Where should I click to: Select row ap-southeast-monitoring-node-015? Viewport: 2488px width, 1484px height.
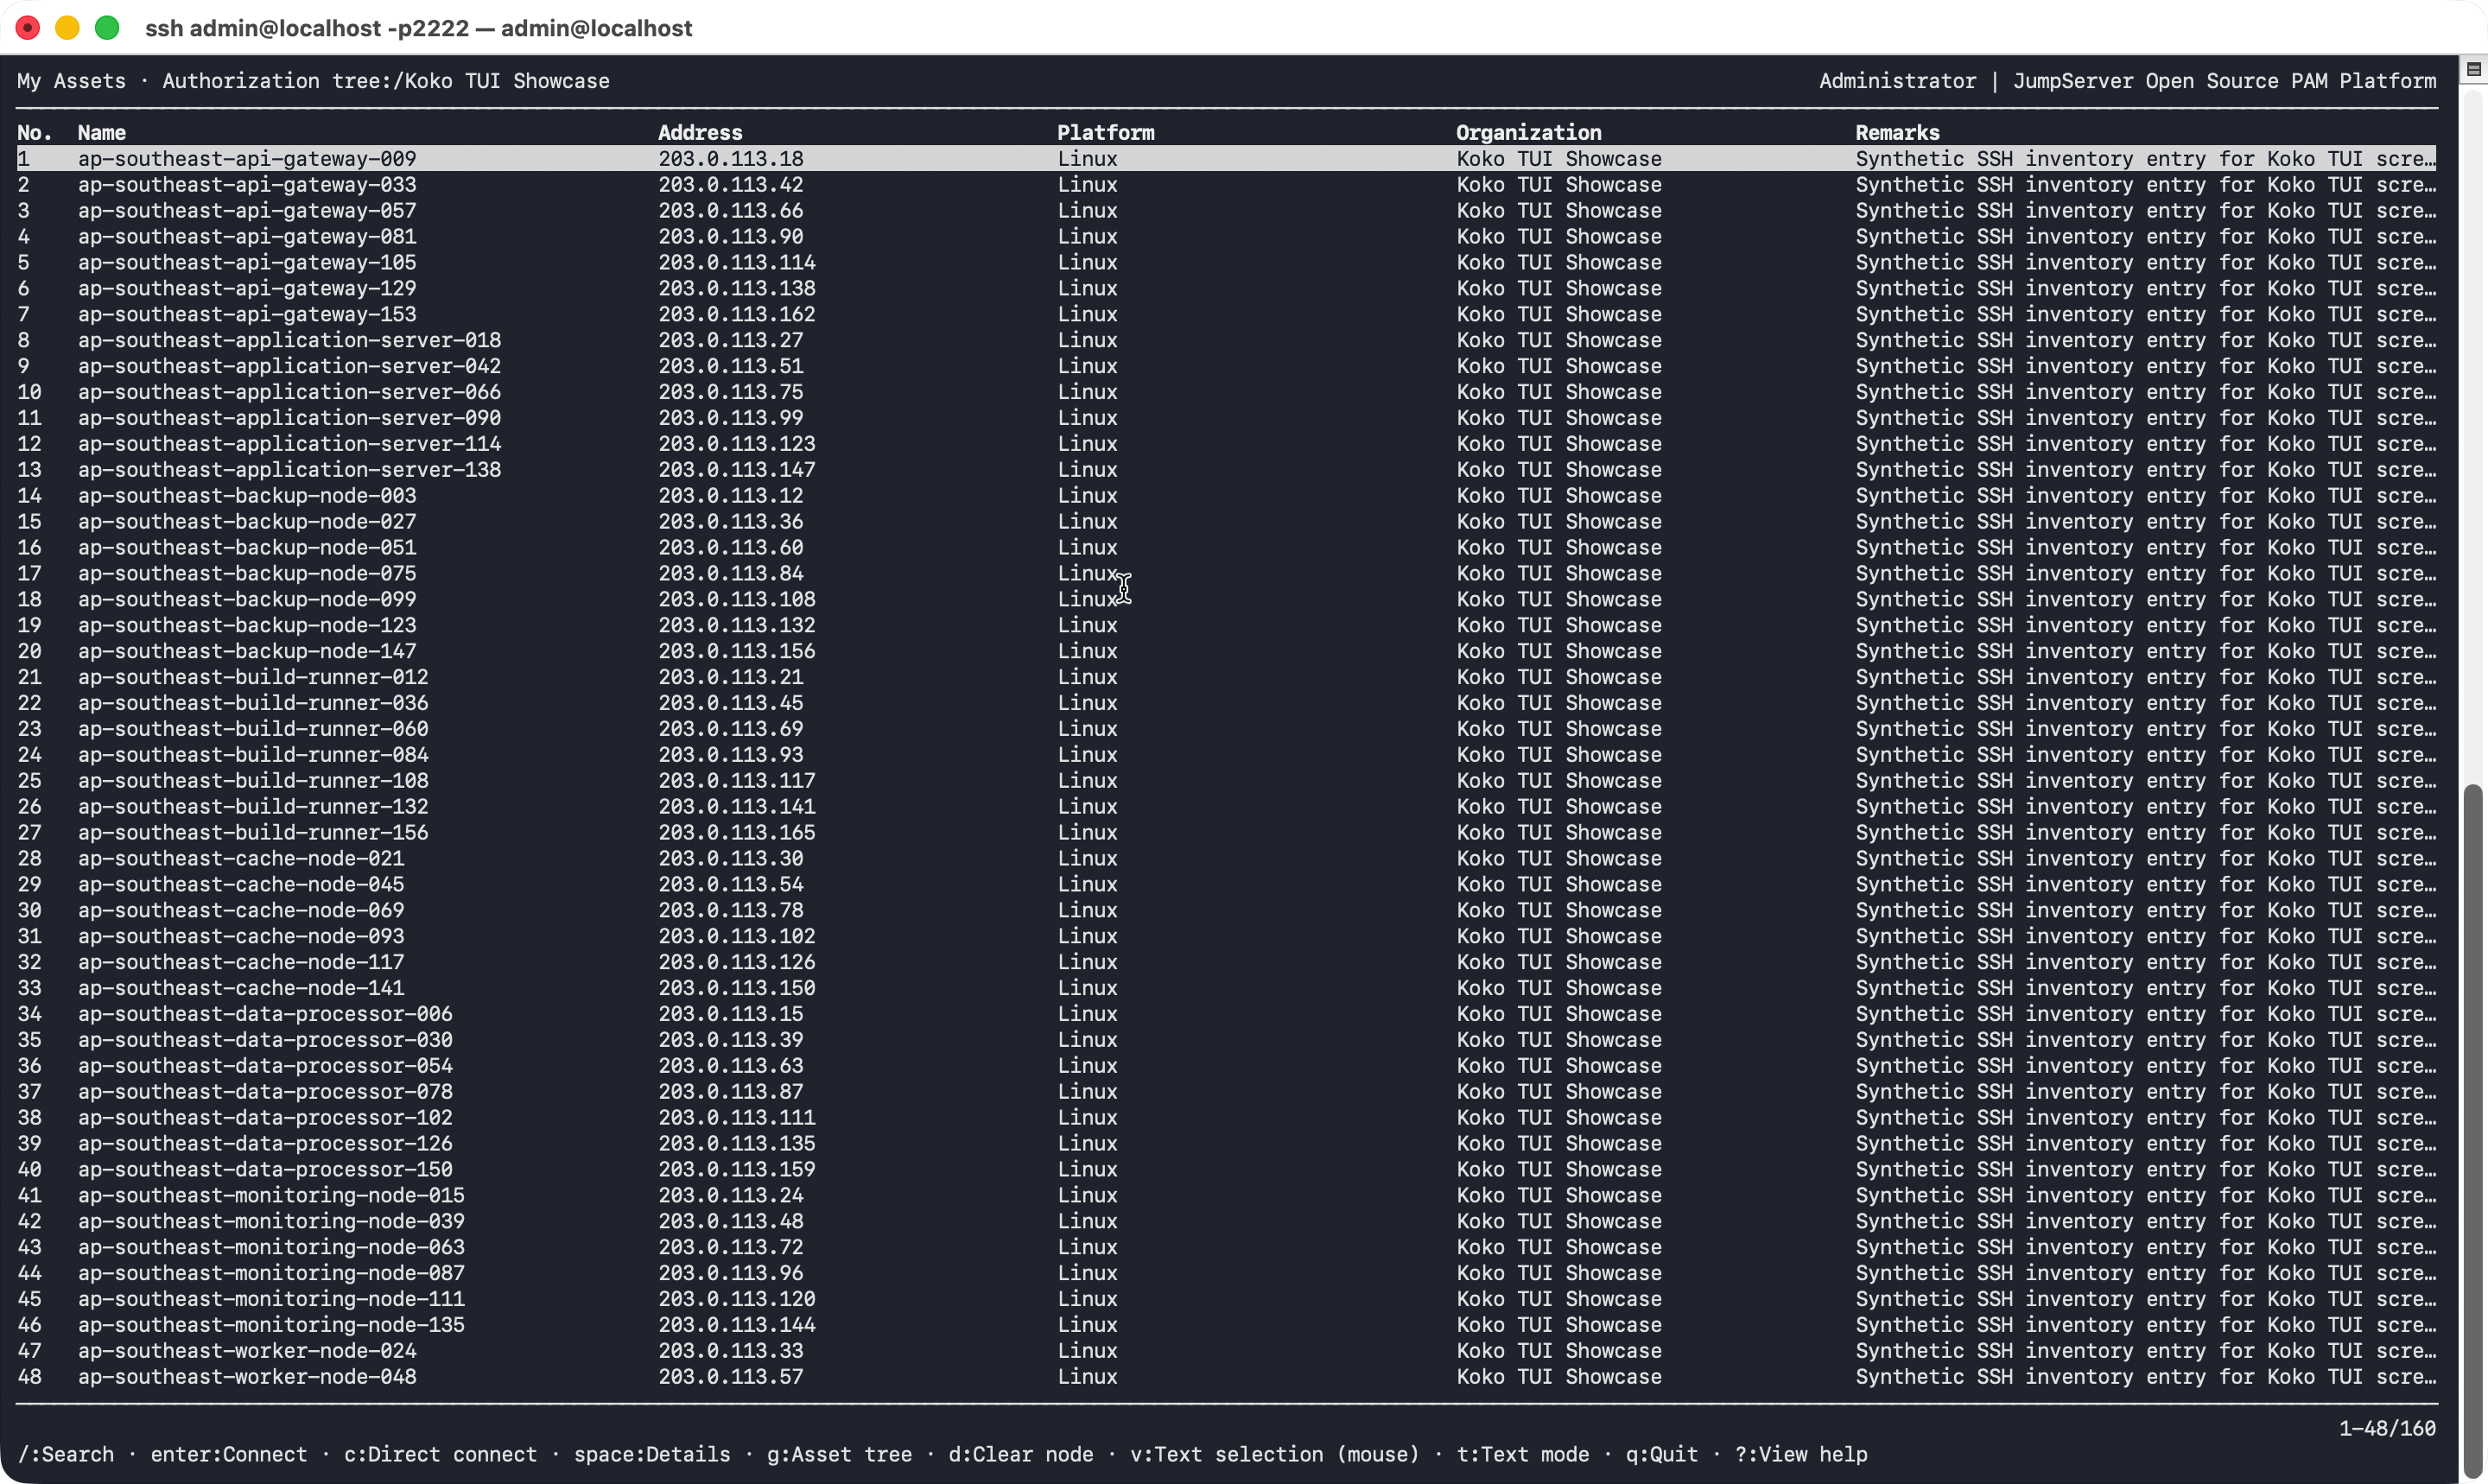pyautogui.click(x=1226, y=1195)
